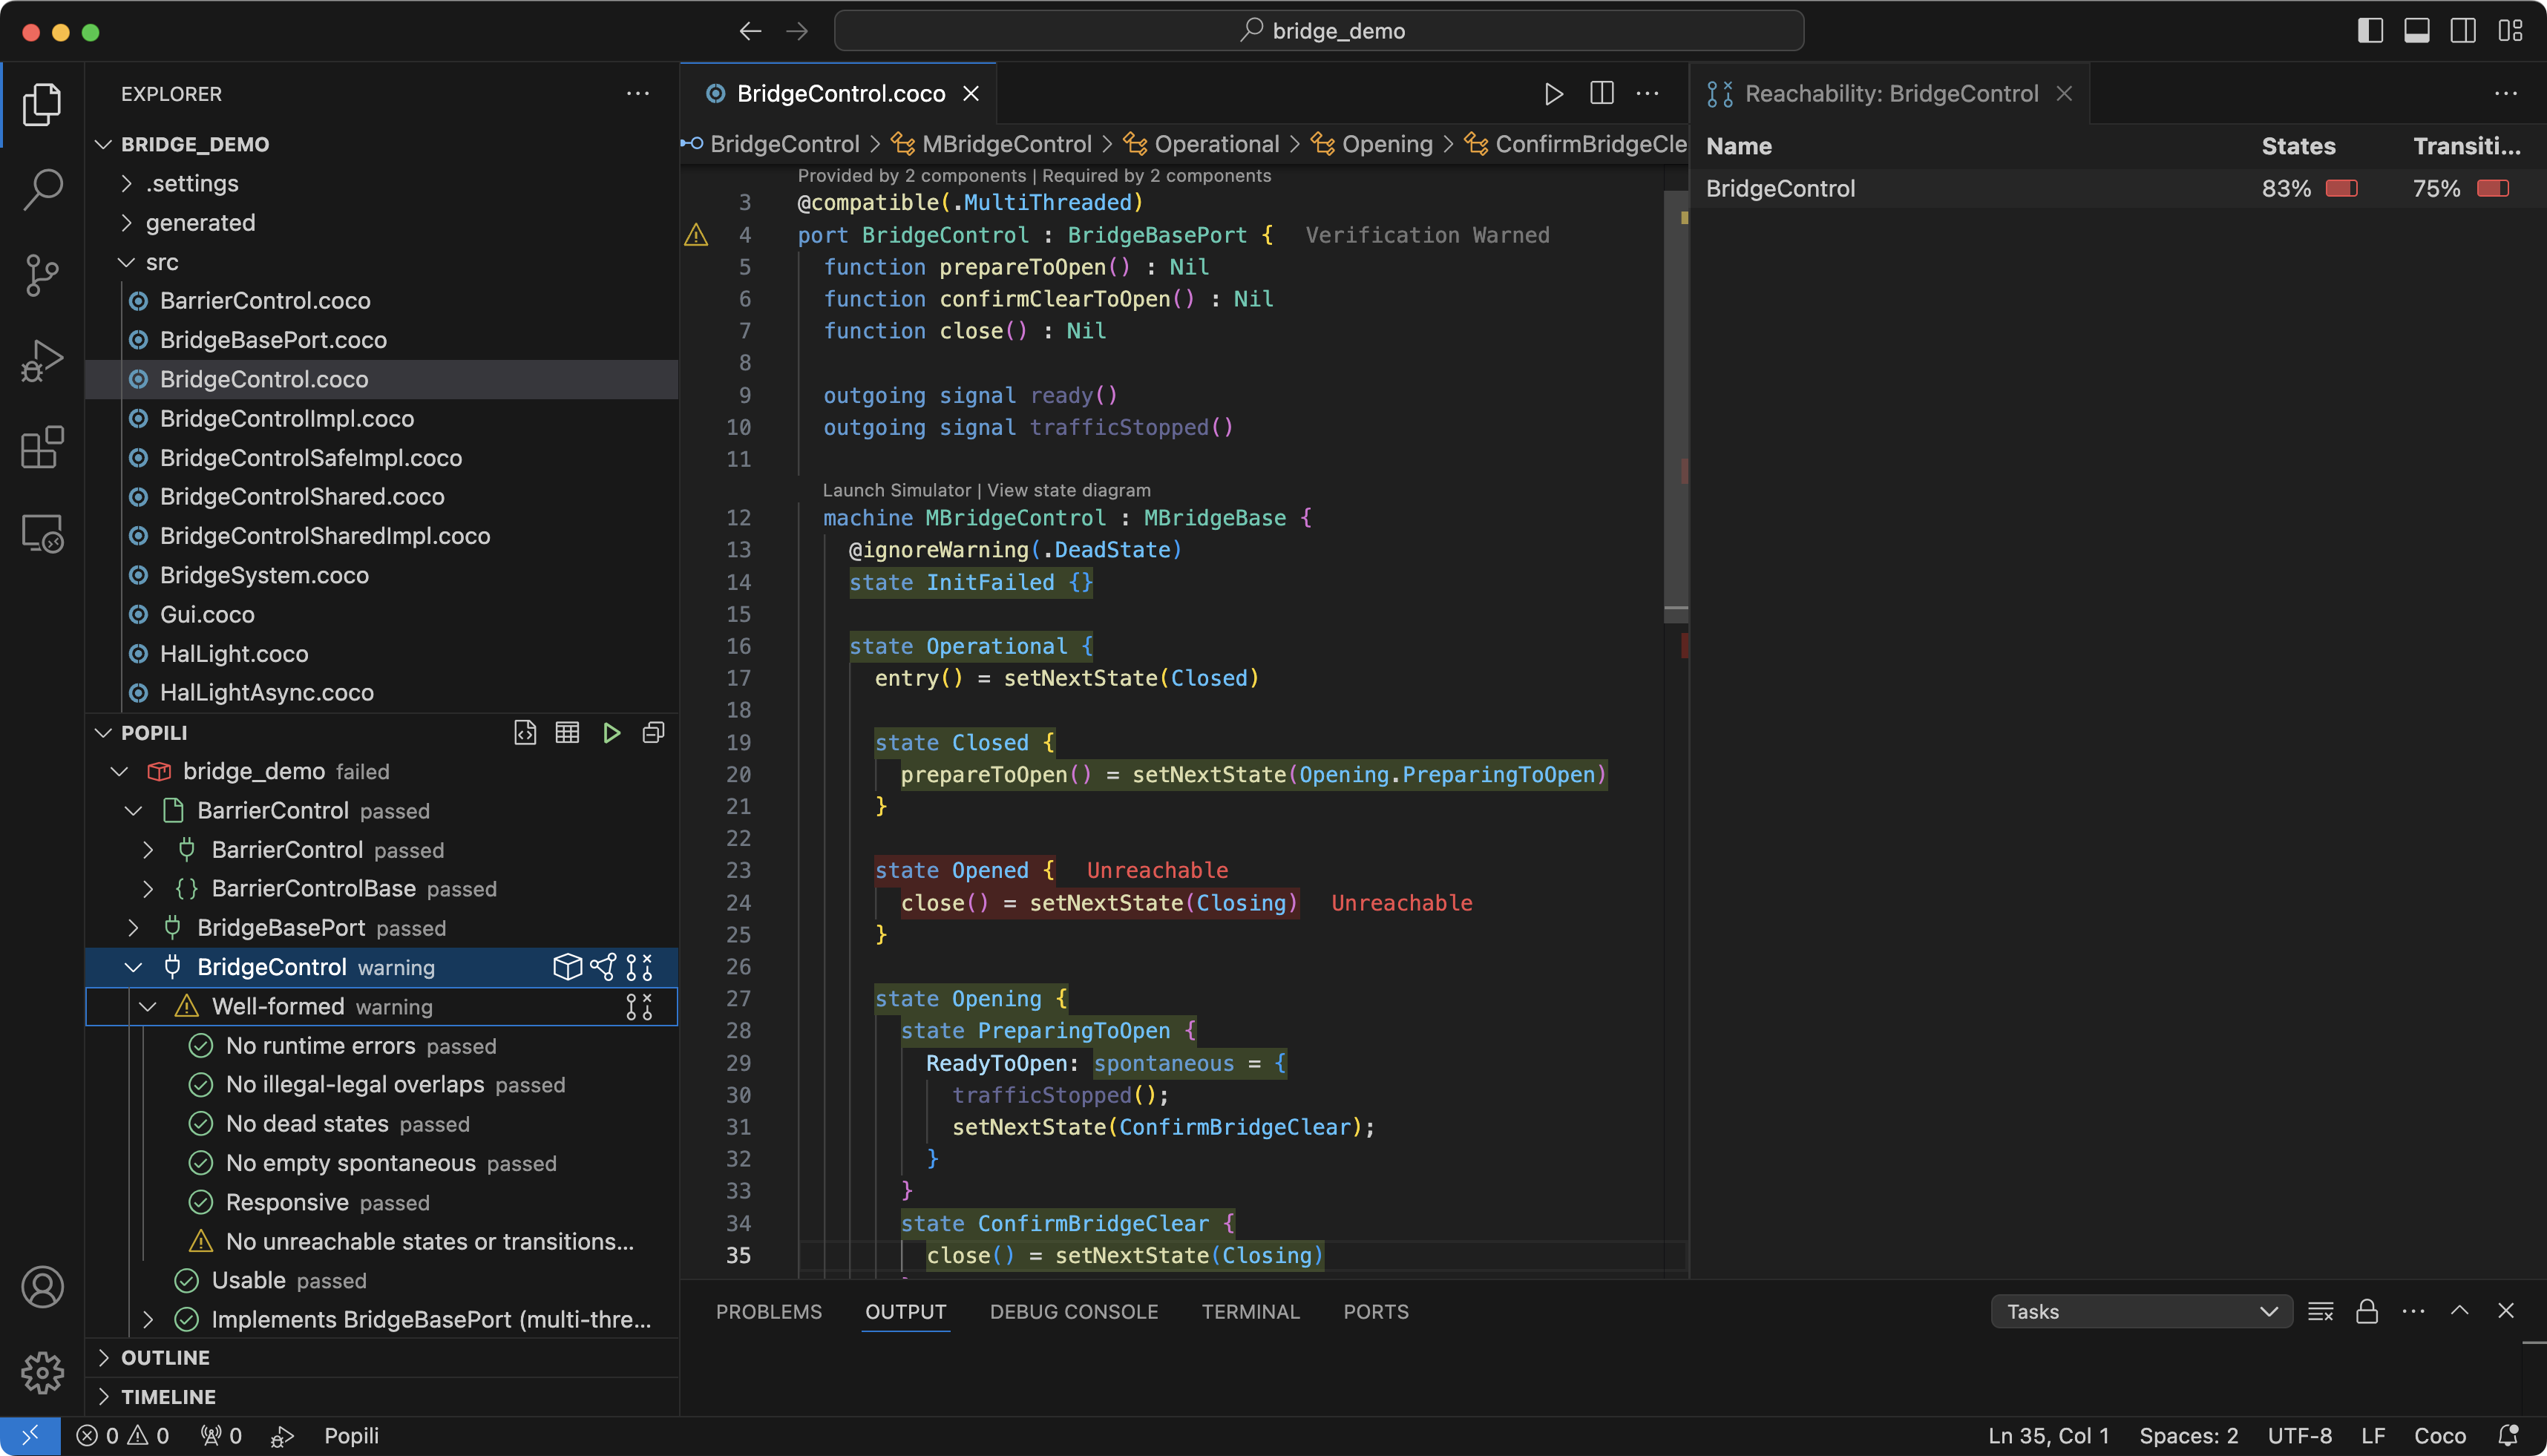
Task: Open Explorer panel More Actions ellipsis
Action: coord(637,94)
